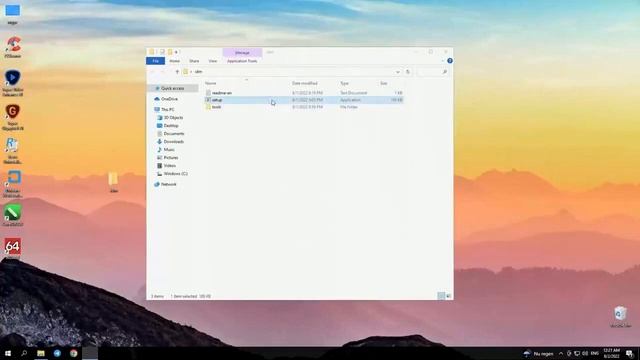Open address bar history dropdown

pos(398,72)
